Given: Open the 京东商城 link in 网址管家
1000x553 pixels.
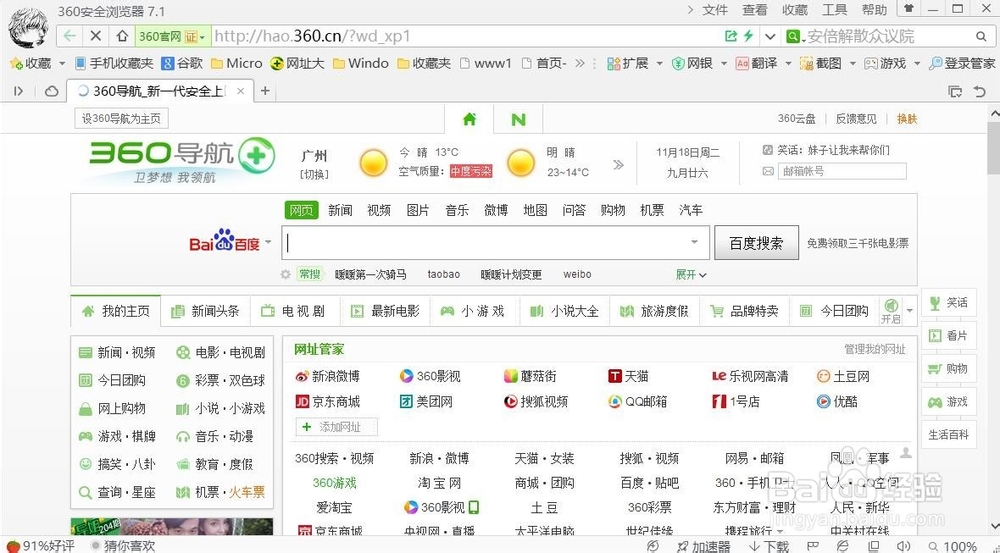Looking at the screenshot, I should point(328,402).
